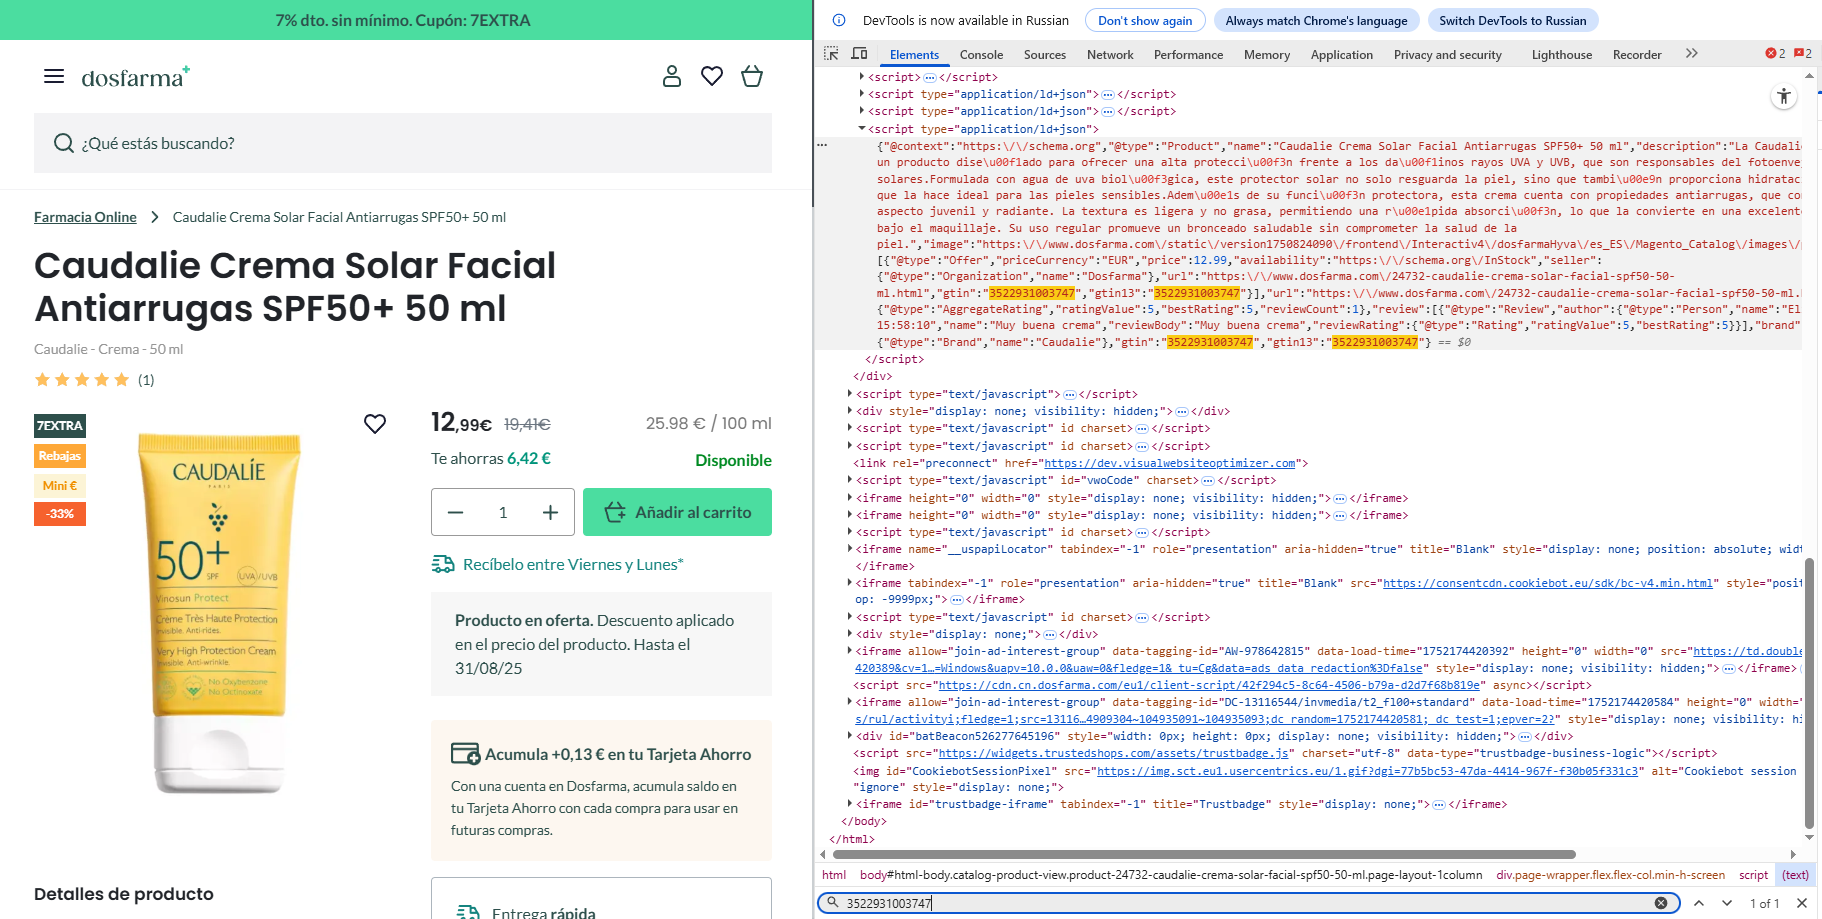Image resolution: width=1822 pixels, height=919 pixels.
Task: Click the product quantity field
Action: [503, 512]
